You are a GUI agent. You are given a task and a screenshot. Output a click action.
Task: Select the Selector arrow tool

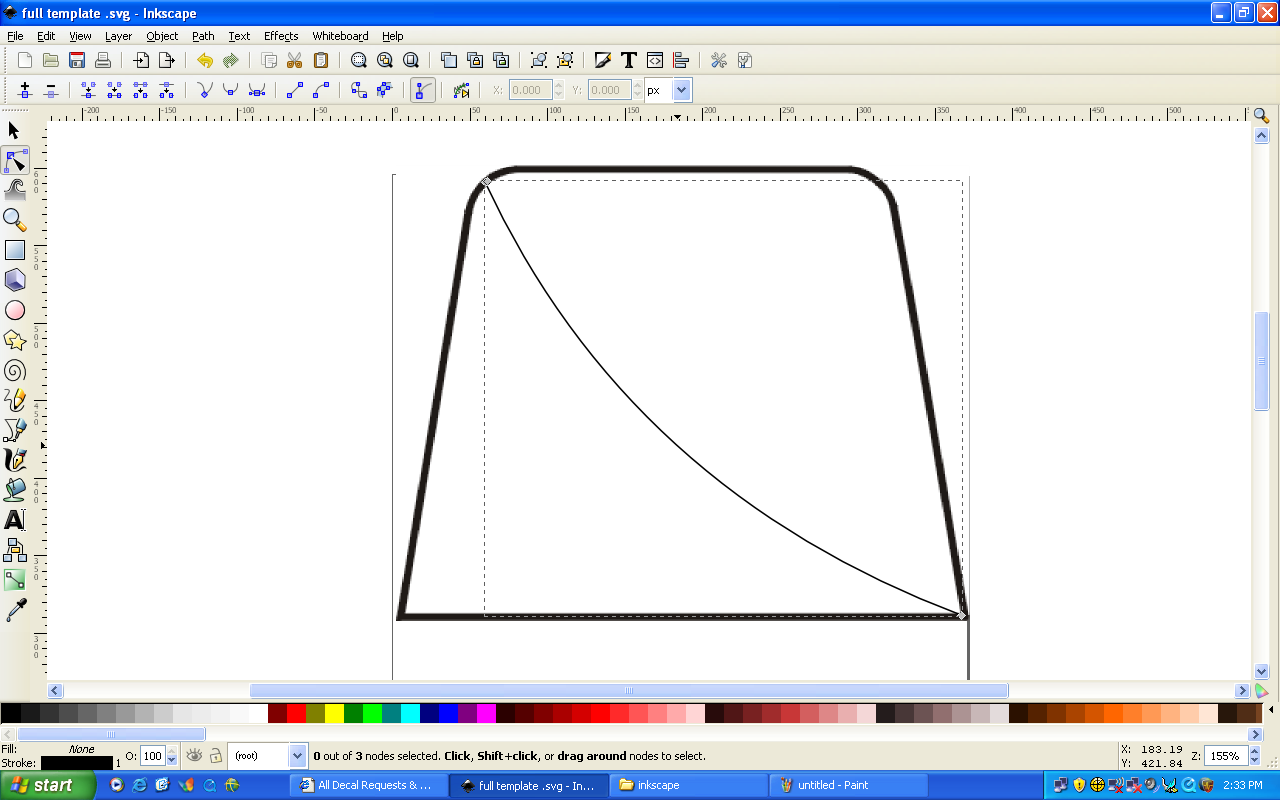point(15,131)
